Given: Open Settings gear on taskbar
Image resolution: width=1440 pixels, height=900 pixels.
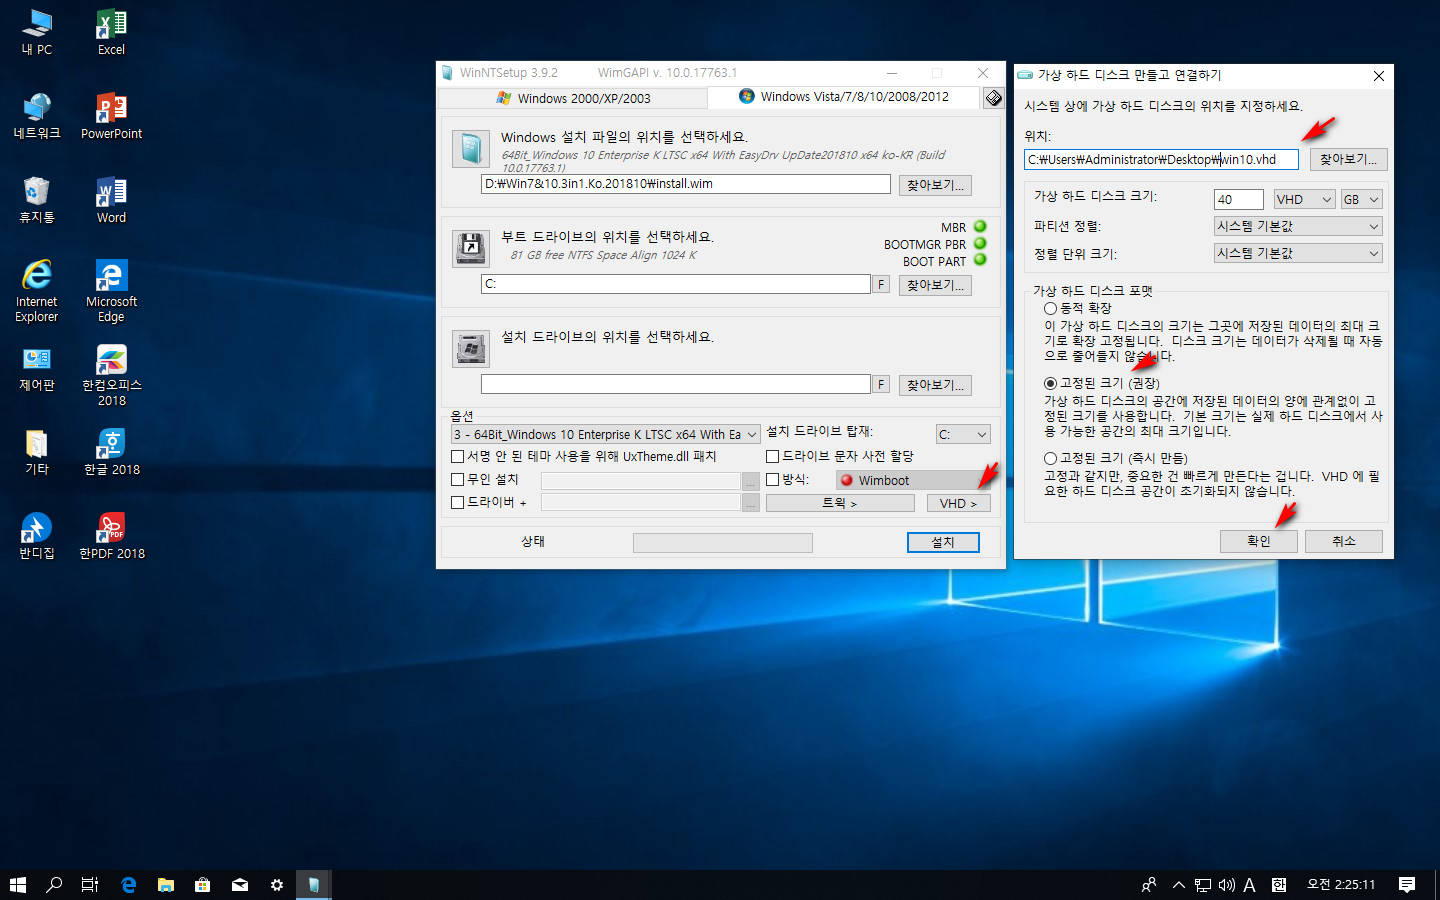Looking at the screenshot, I should 277,884.
